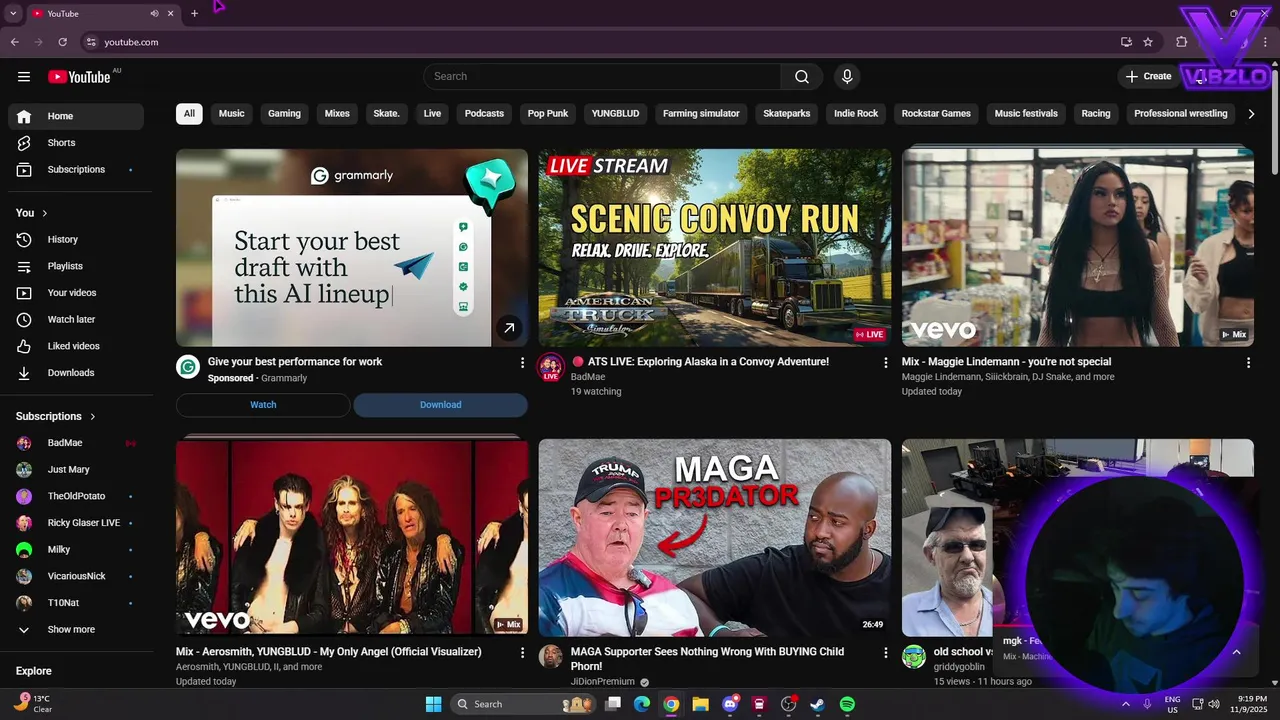Expand the Subscriptions section chevron
1280x720 pixels.
(x=93, y=417)
